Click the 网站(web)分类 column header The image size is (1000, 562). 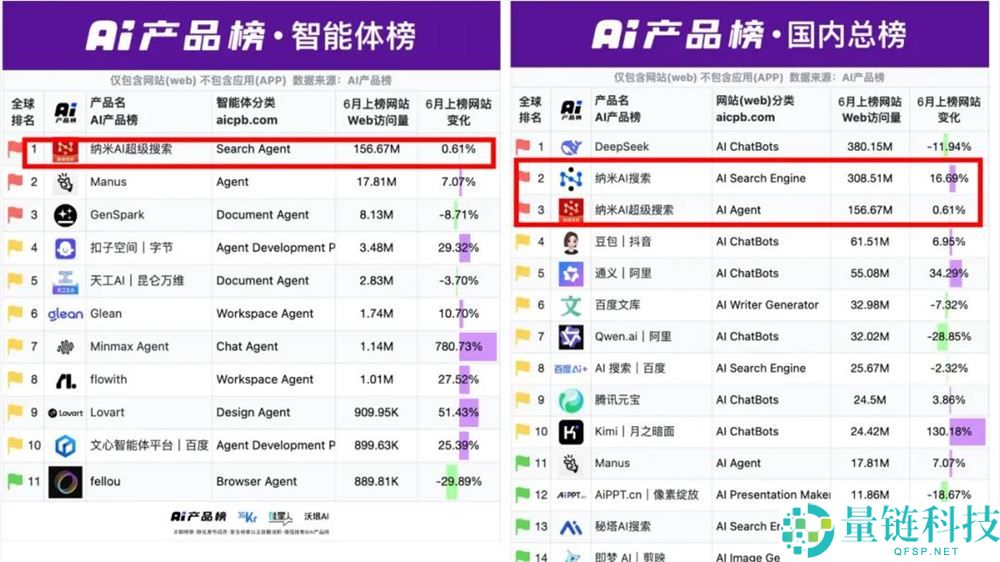click(754, 109)
